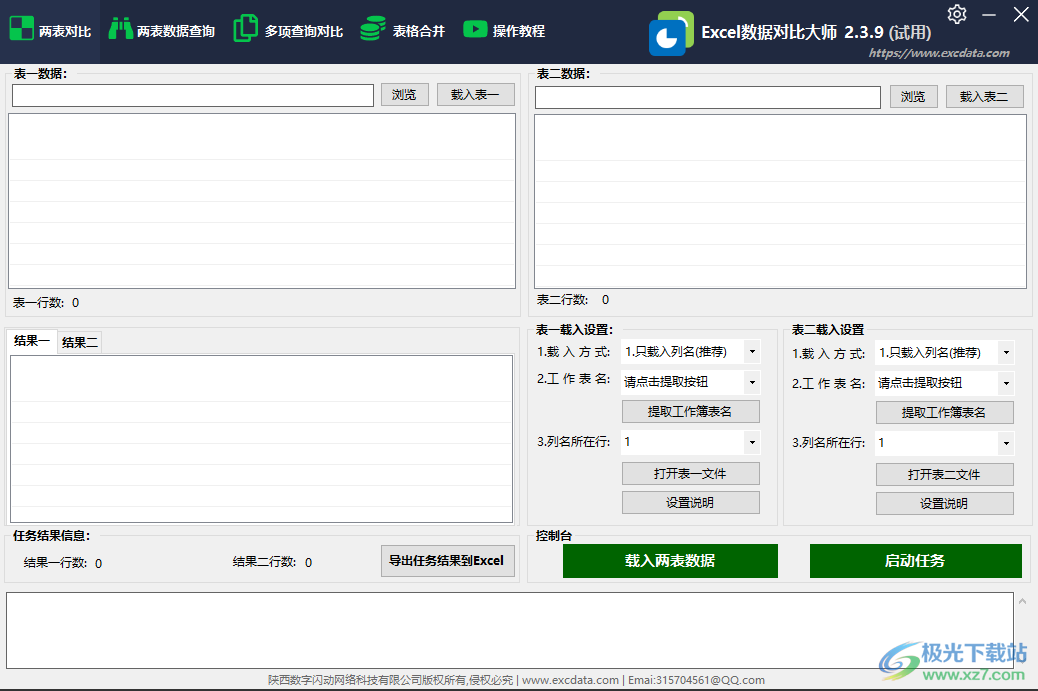This screenshot has height=691, width=1038.
Task: Expand 表一 载入方式 dropdown
Action: pyautogui.click(x=752, y=351)
